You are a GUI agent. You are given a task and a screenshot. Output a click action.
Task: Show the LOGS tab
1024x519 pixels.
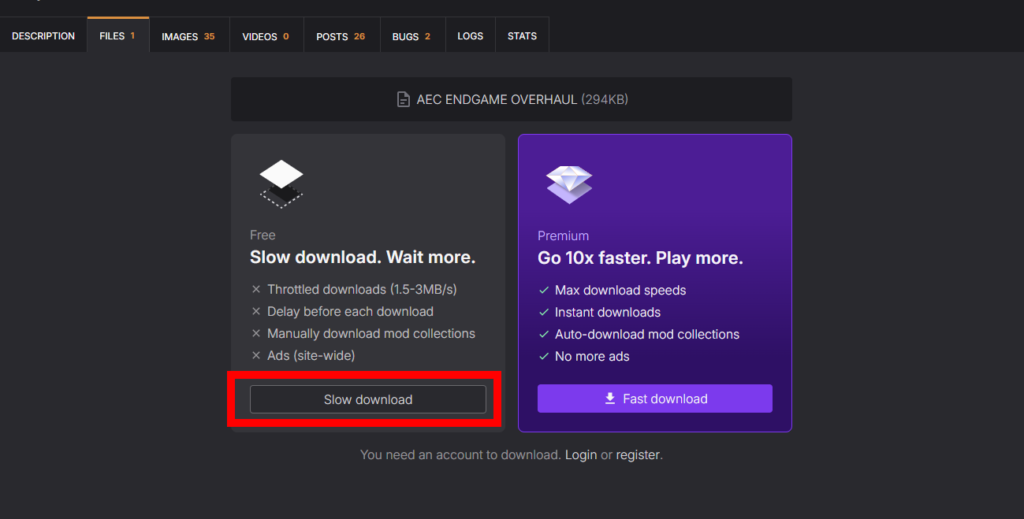point(470,36)
